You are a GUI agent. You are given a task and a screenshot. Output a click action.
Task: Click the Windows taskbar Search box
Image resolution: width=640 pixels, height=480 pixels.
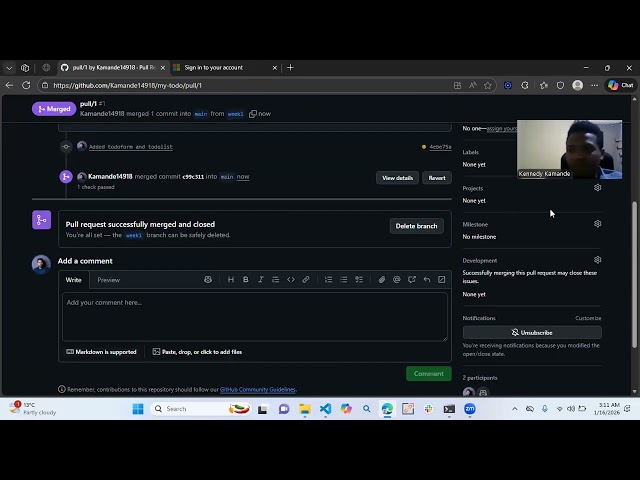[x=200, y=409]
